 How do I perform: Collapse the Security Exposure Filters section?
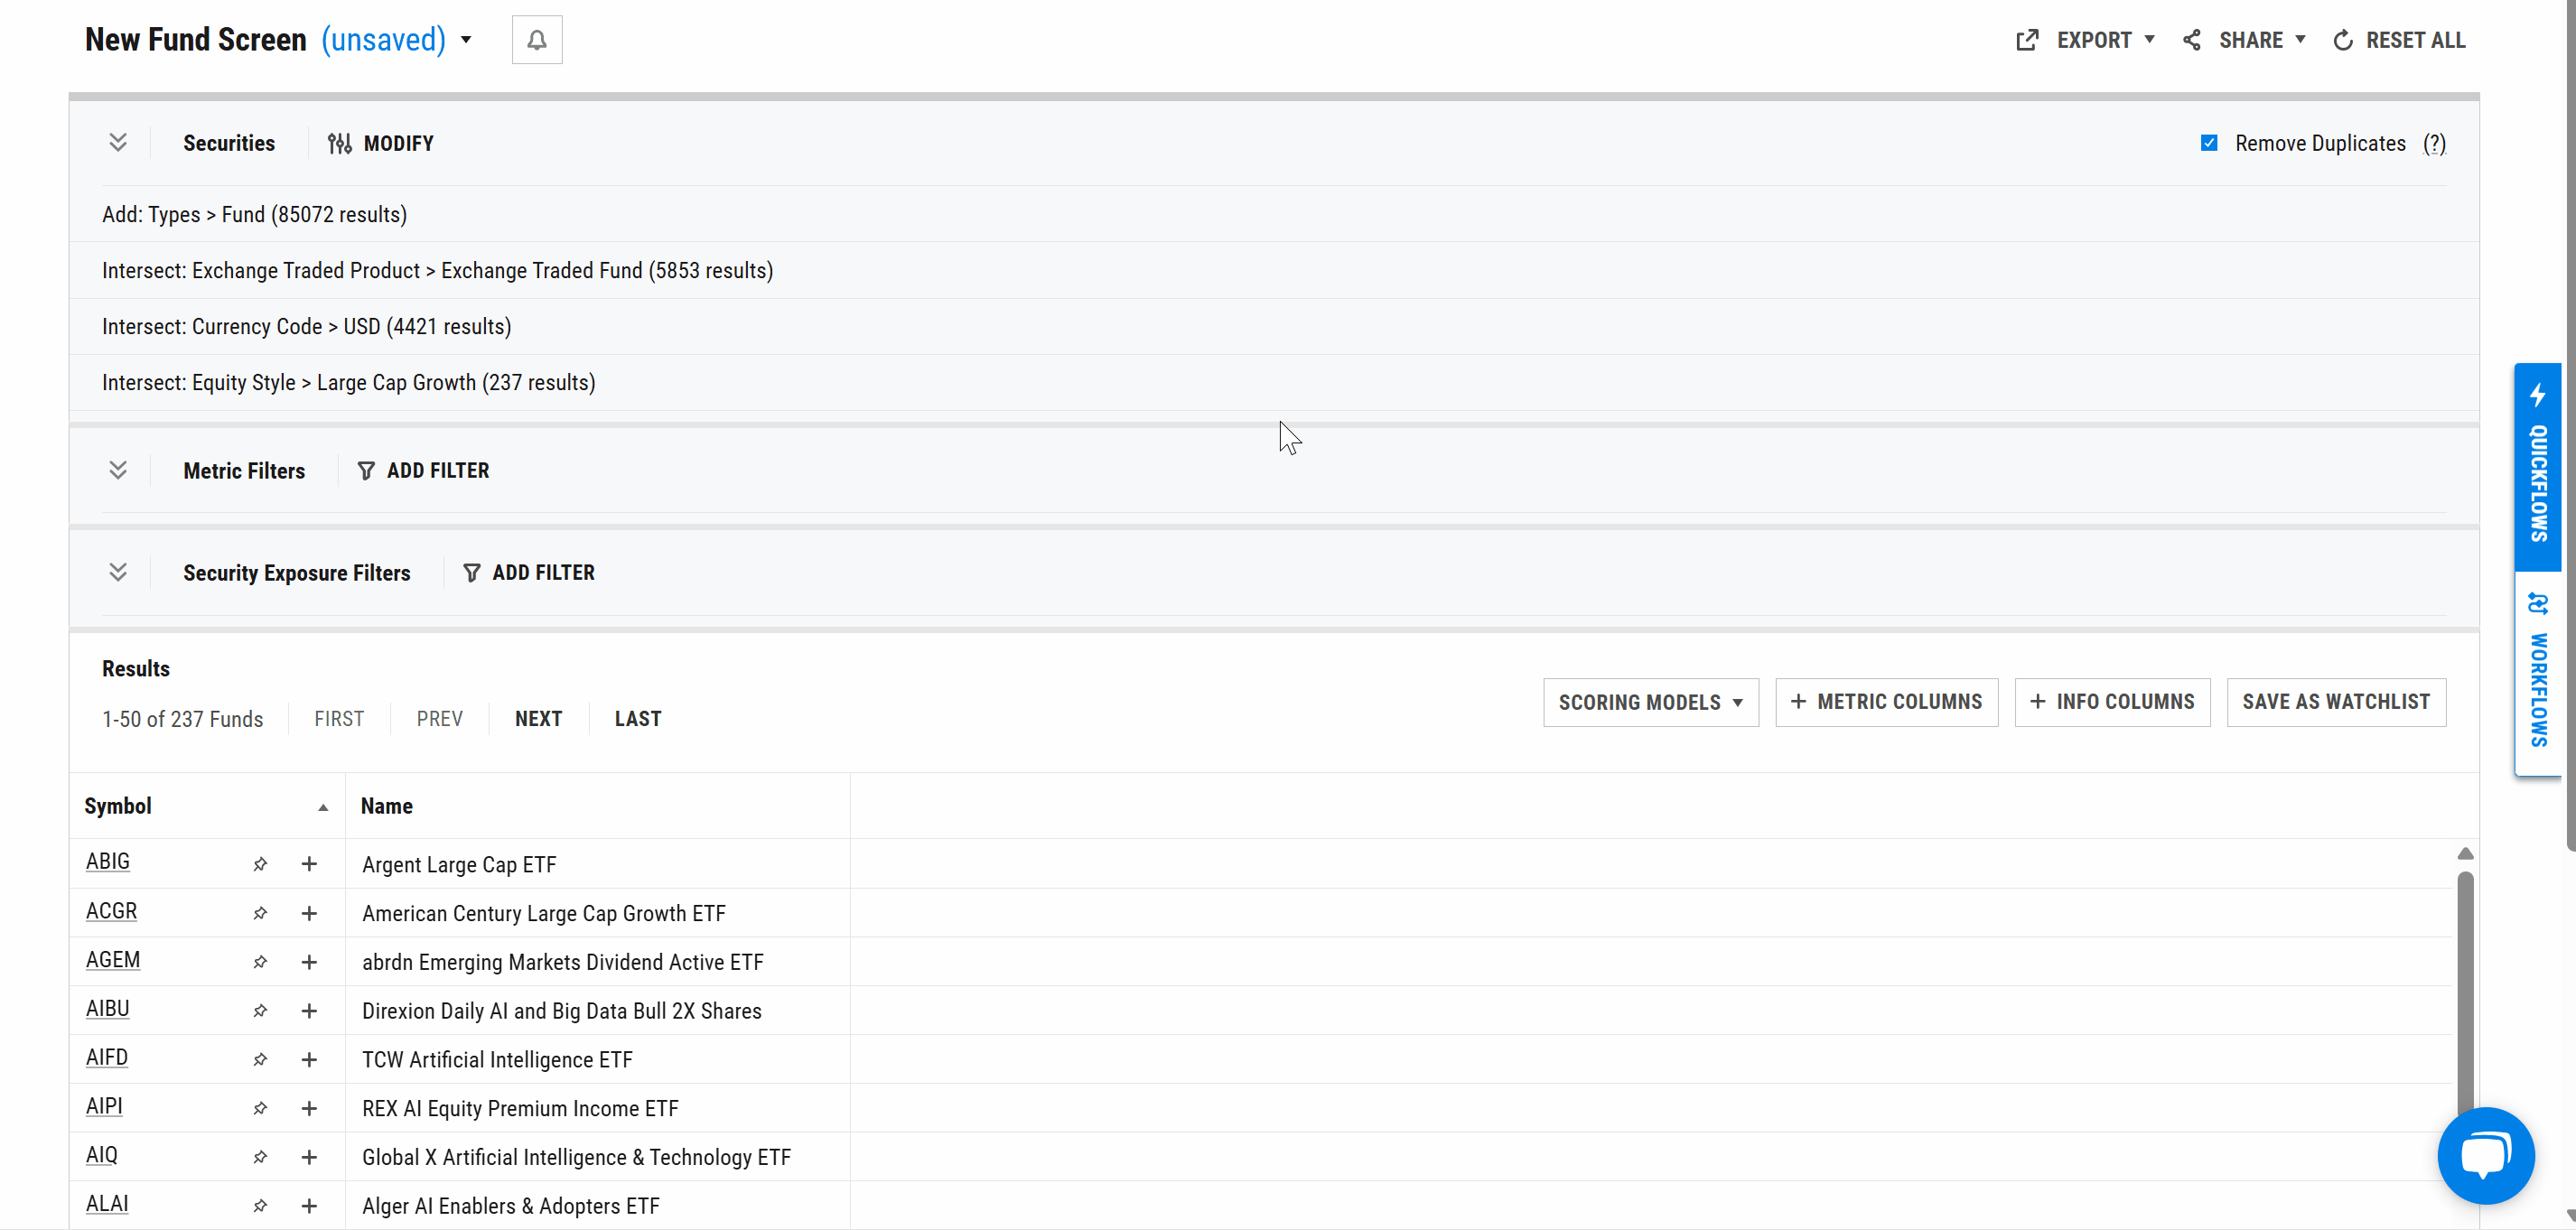click(x=118, y=572)
